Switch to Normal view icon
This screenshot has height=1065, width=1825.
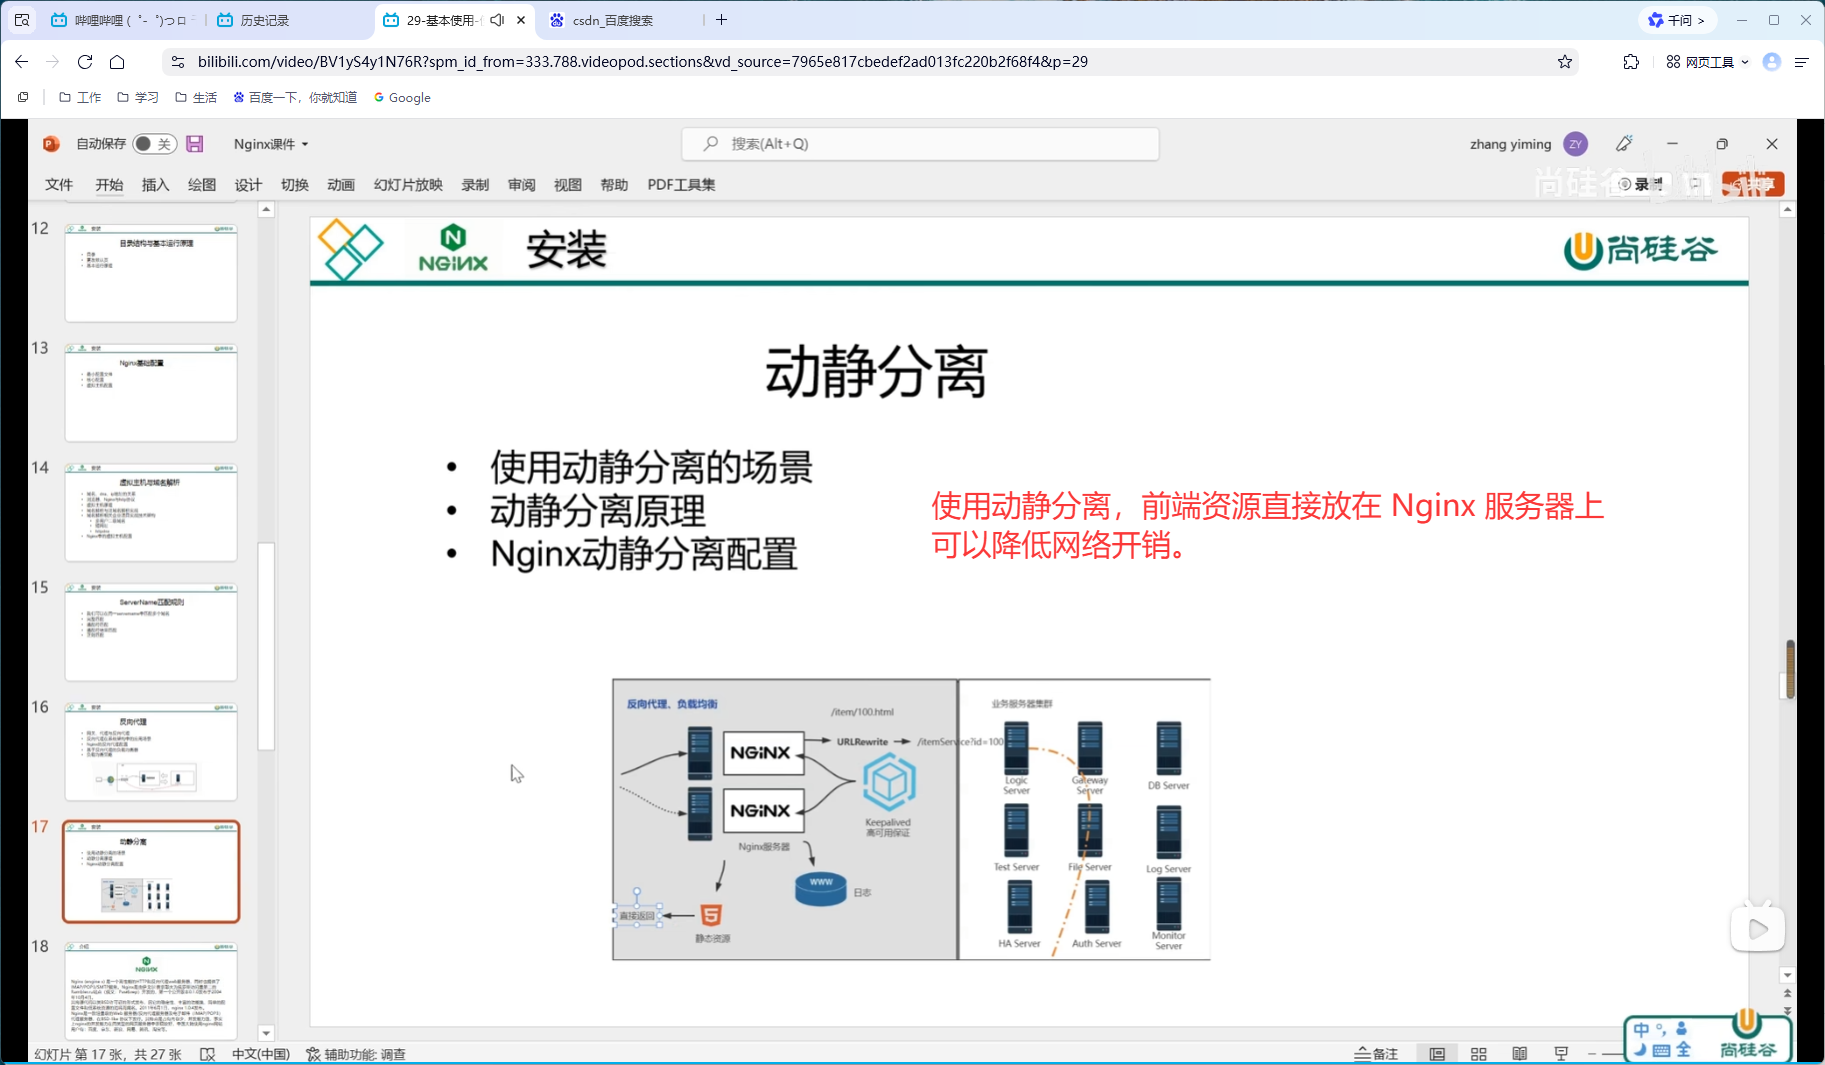1437,1054
